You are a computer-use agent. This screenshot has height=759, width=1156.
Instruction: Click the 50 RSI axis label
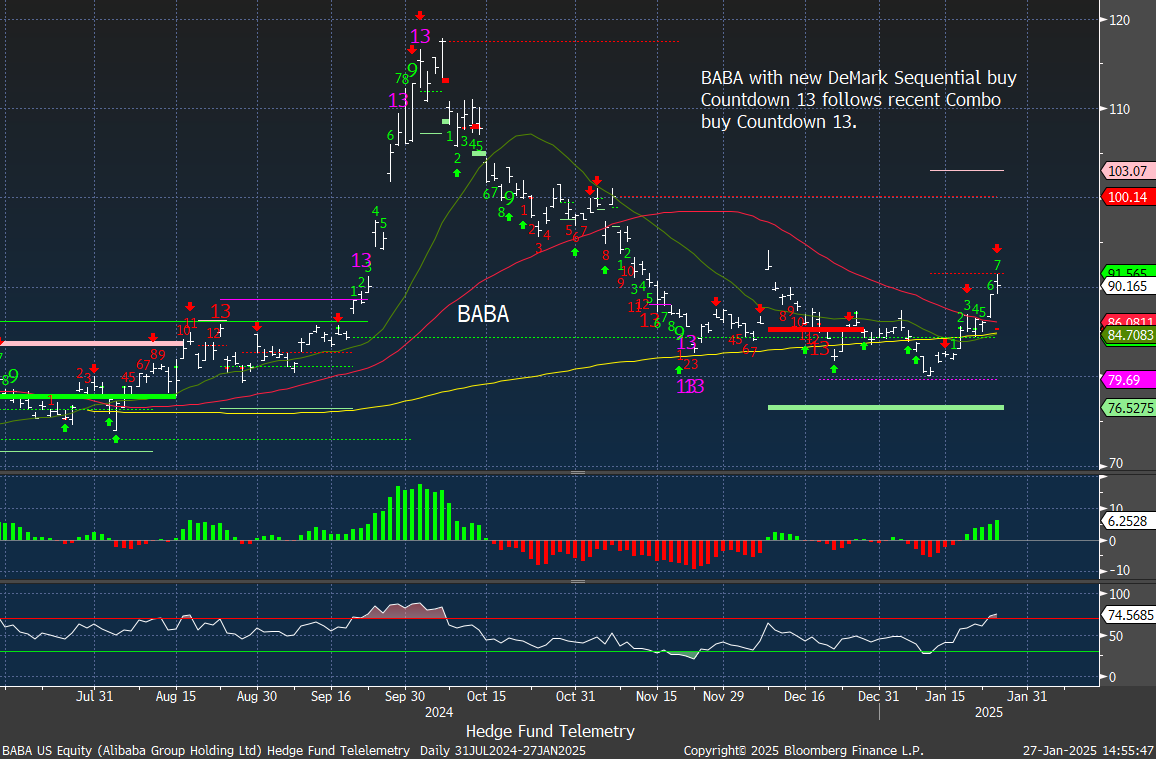(x=1116, y=636)
